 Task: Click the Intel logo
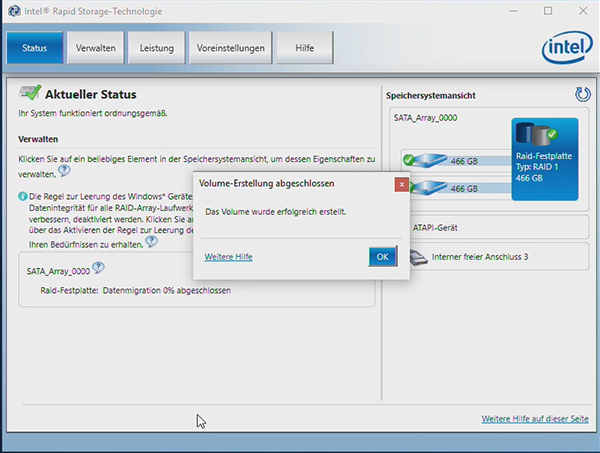point(567,47)
